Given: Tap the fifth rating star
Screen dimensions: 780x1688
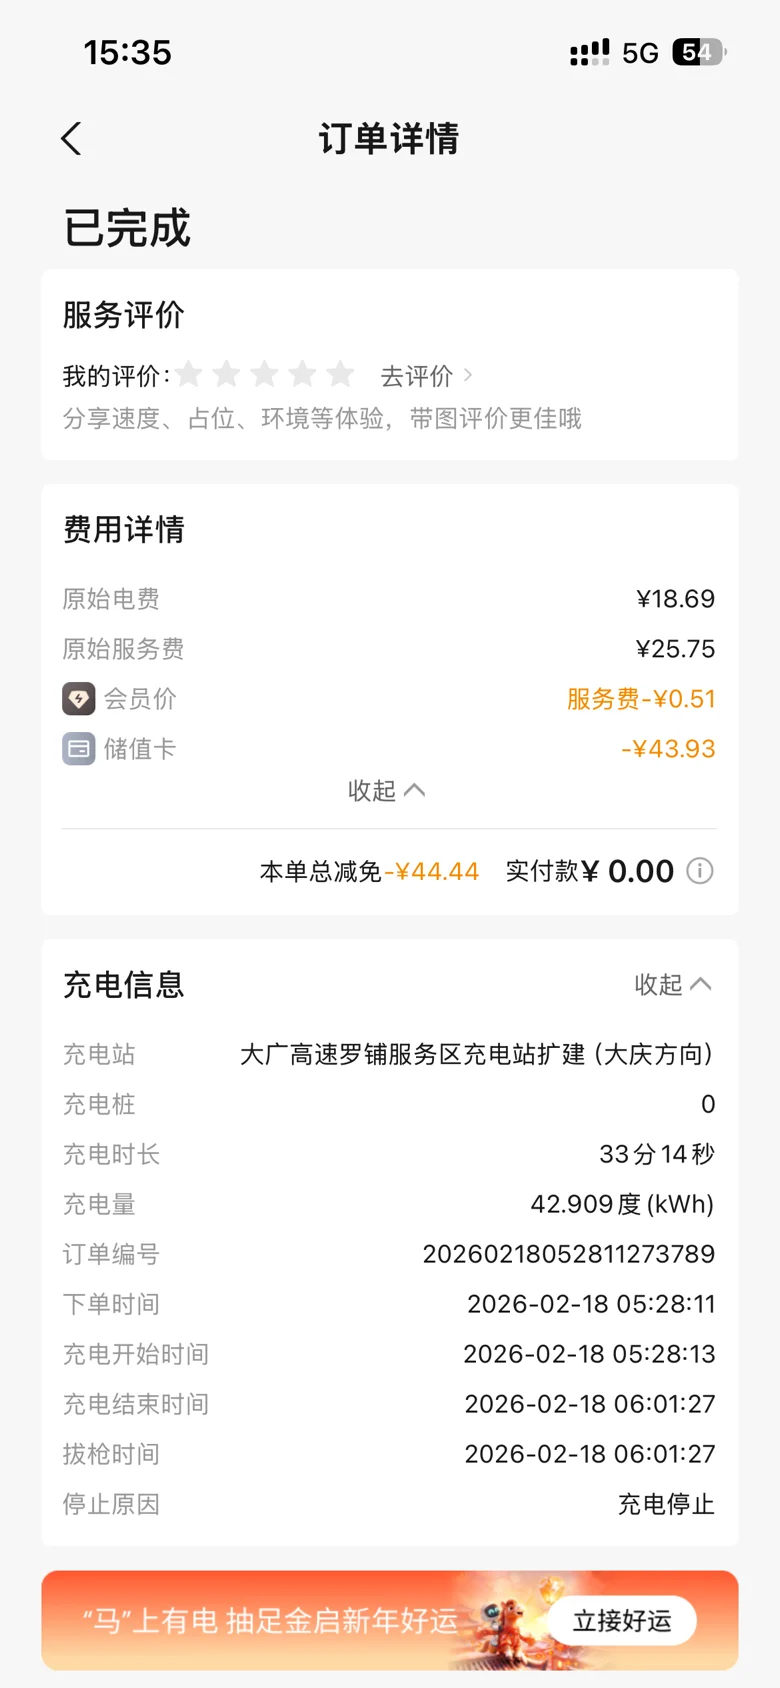Looking at the screenshot, I should coord(340,375).
